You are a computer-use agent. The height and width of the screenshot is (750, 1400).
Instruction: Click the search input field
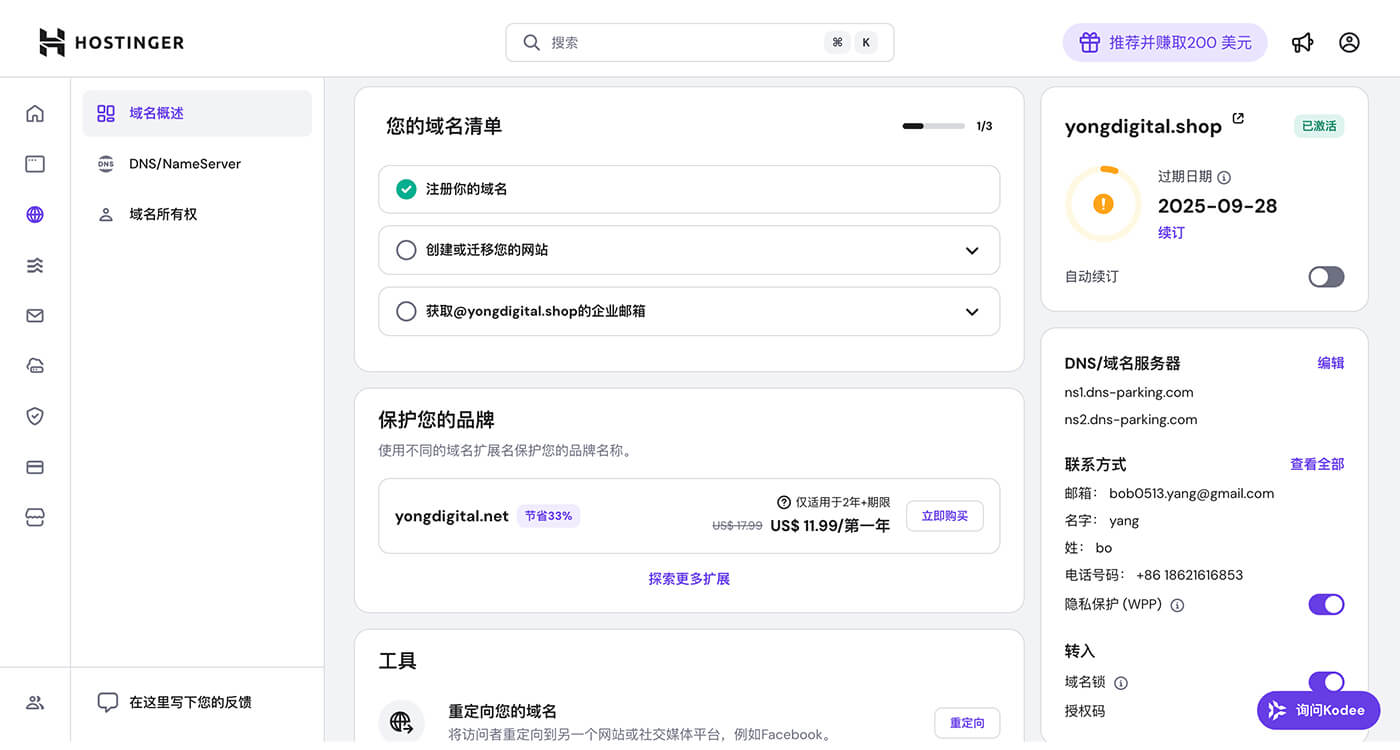click(x=700, y=42)
